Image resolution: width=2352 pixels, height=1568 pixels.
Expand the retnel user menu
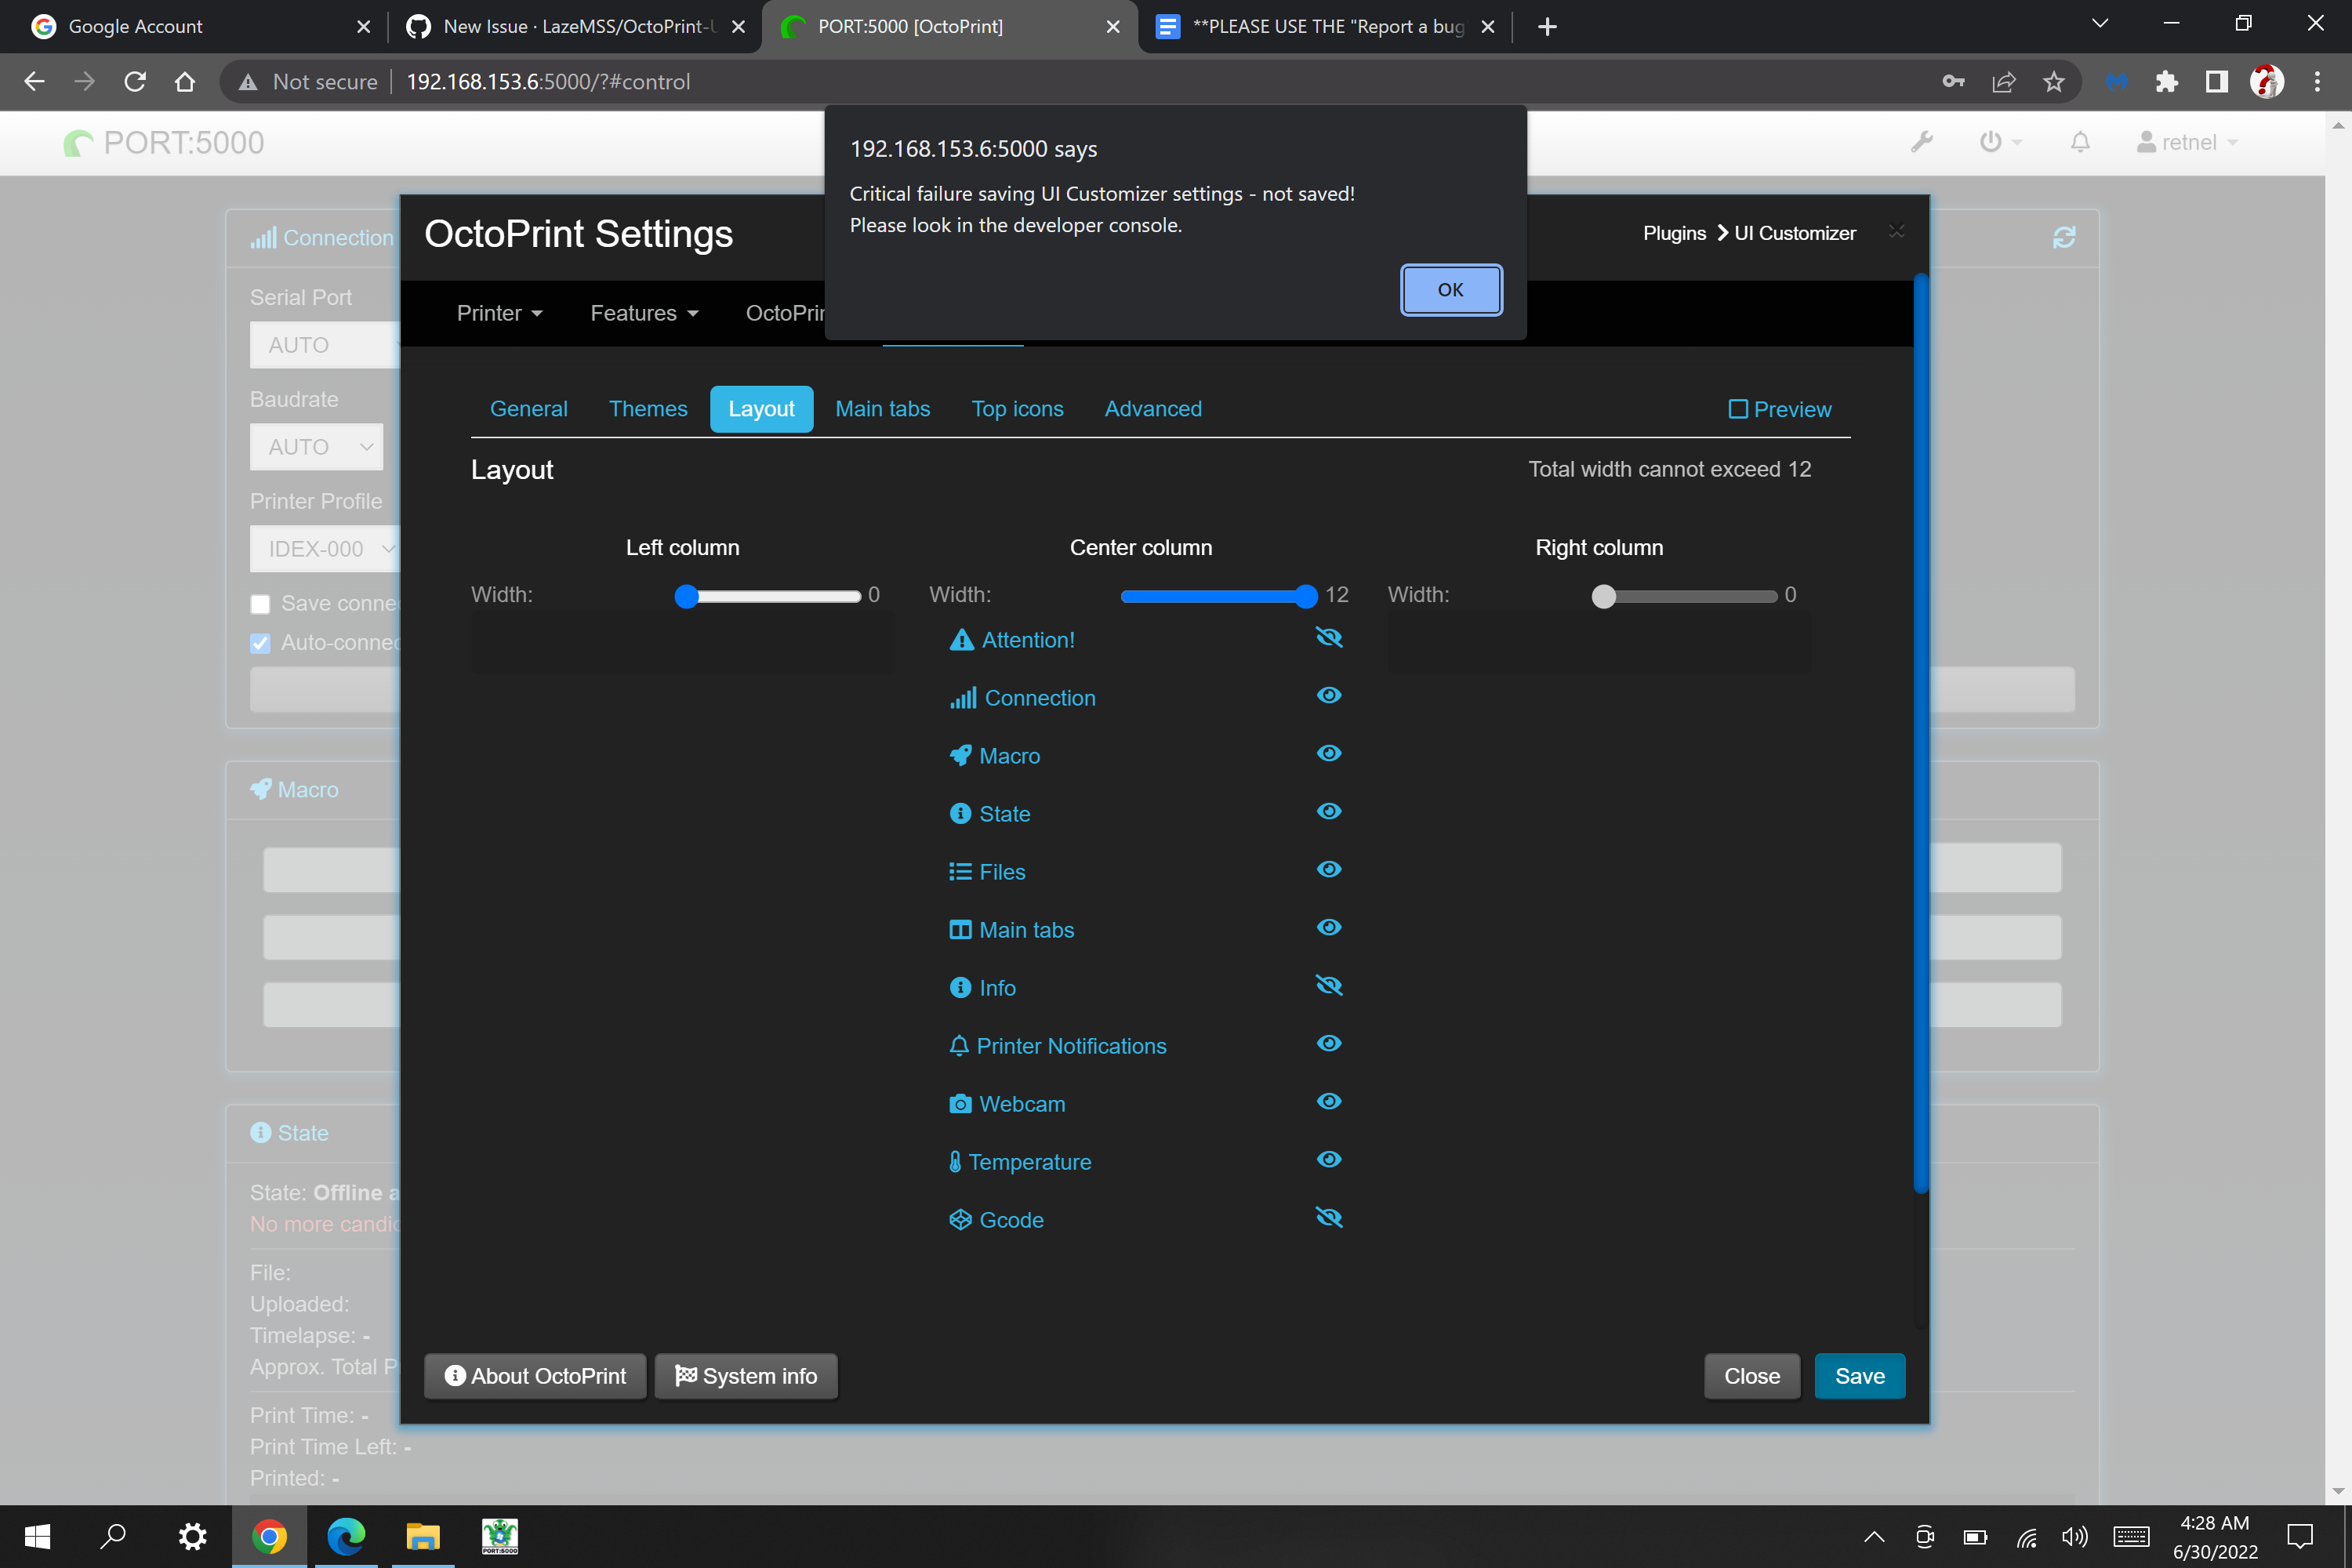[x=2188, y=142]
